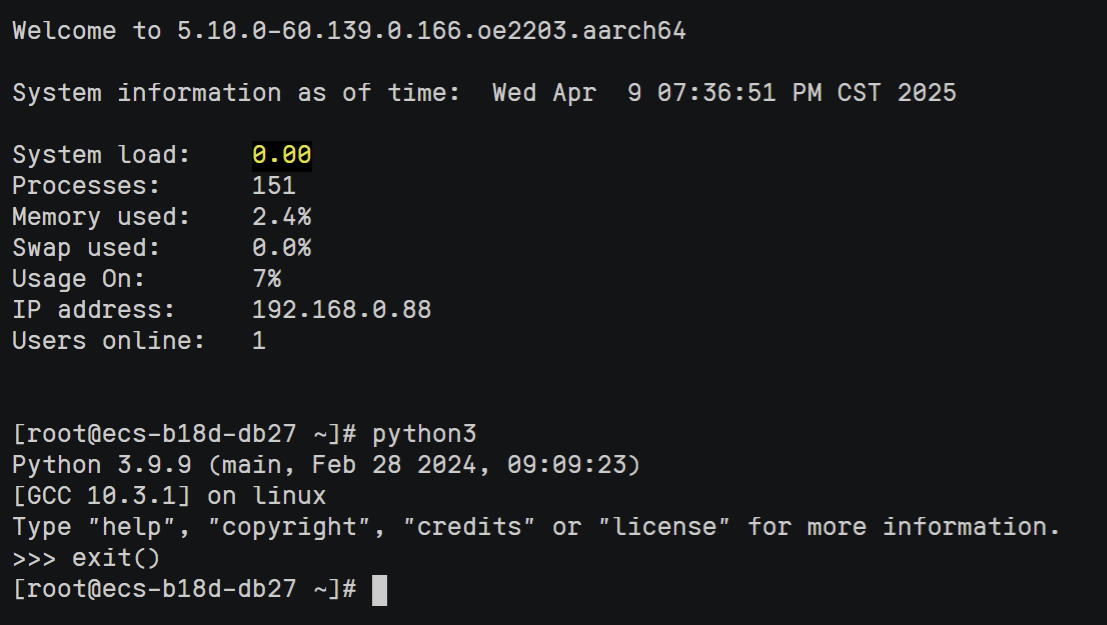
Task: Click the terminal cursor block at the prompt
Action: pyautogui.click(x=379, y=590)
